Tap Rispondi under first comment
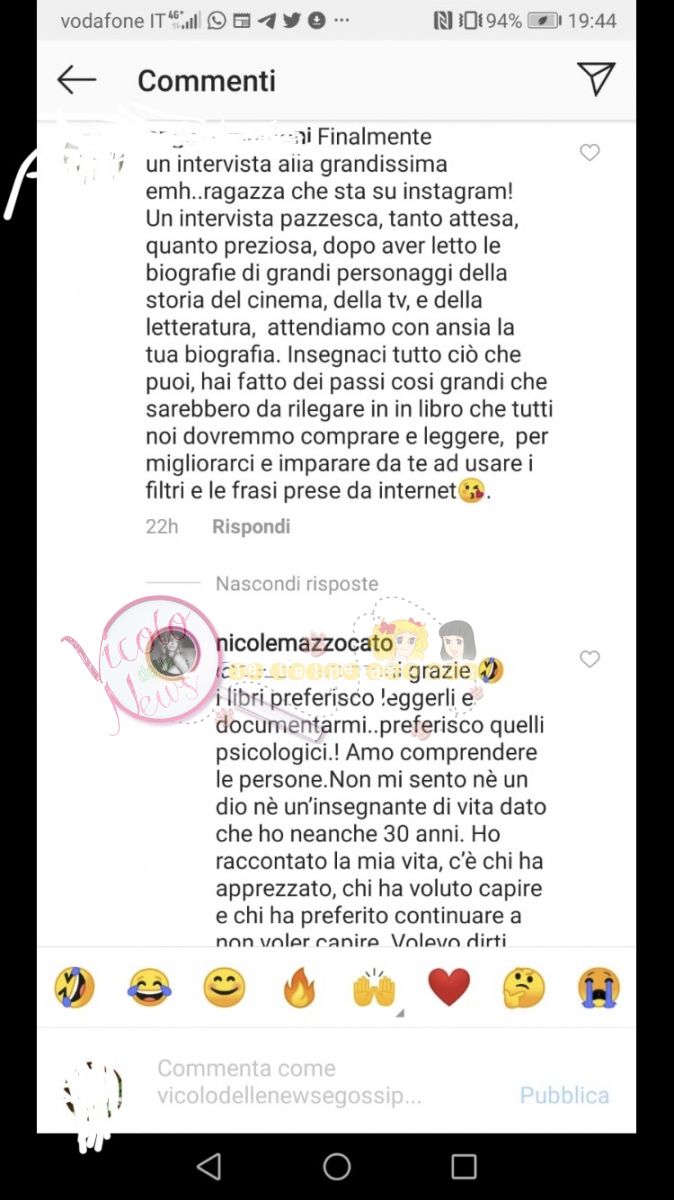 [251, 526]
